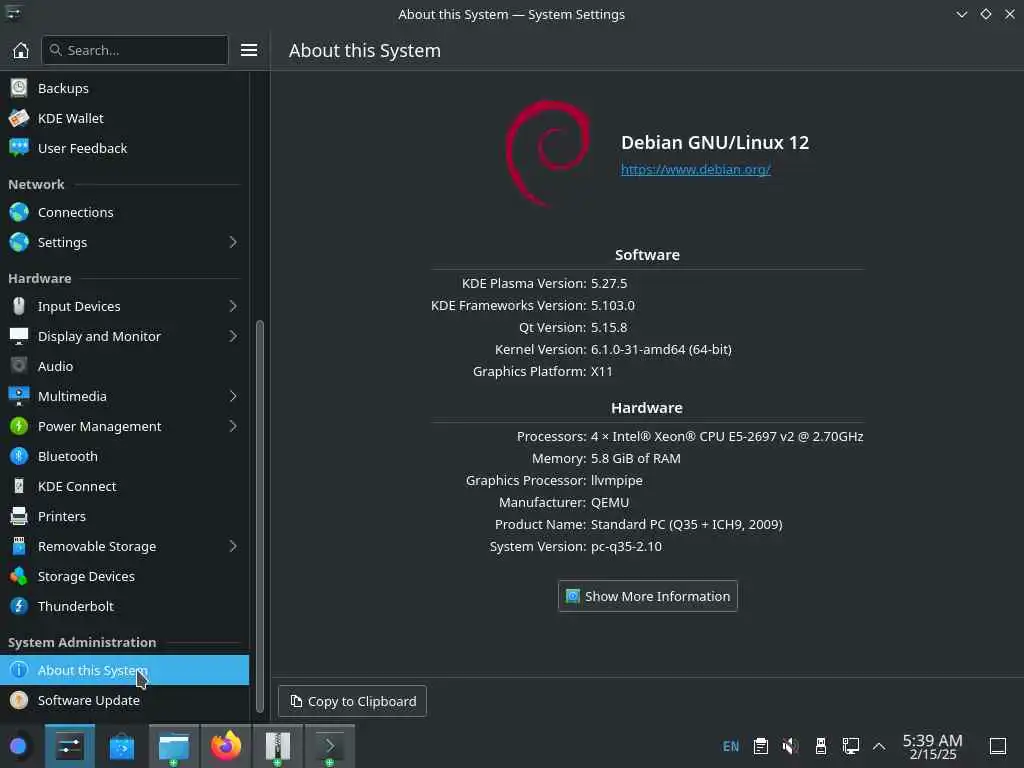Image resolution: width=1024 pixels, height=768 pixels.
Task: Expand the Input Devices chevron
Action: 233,306
